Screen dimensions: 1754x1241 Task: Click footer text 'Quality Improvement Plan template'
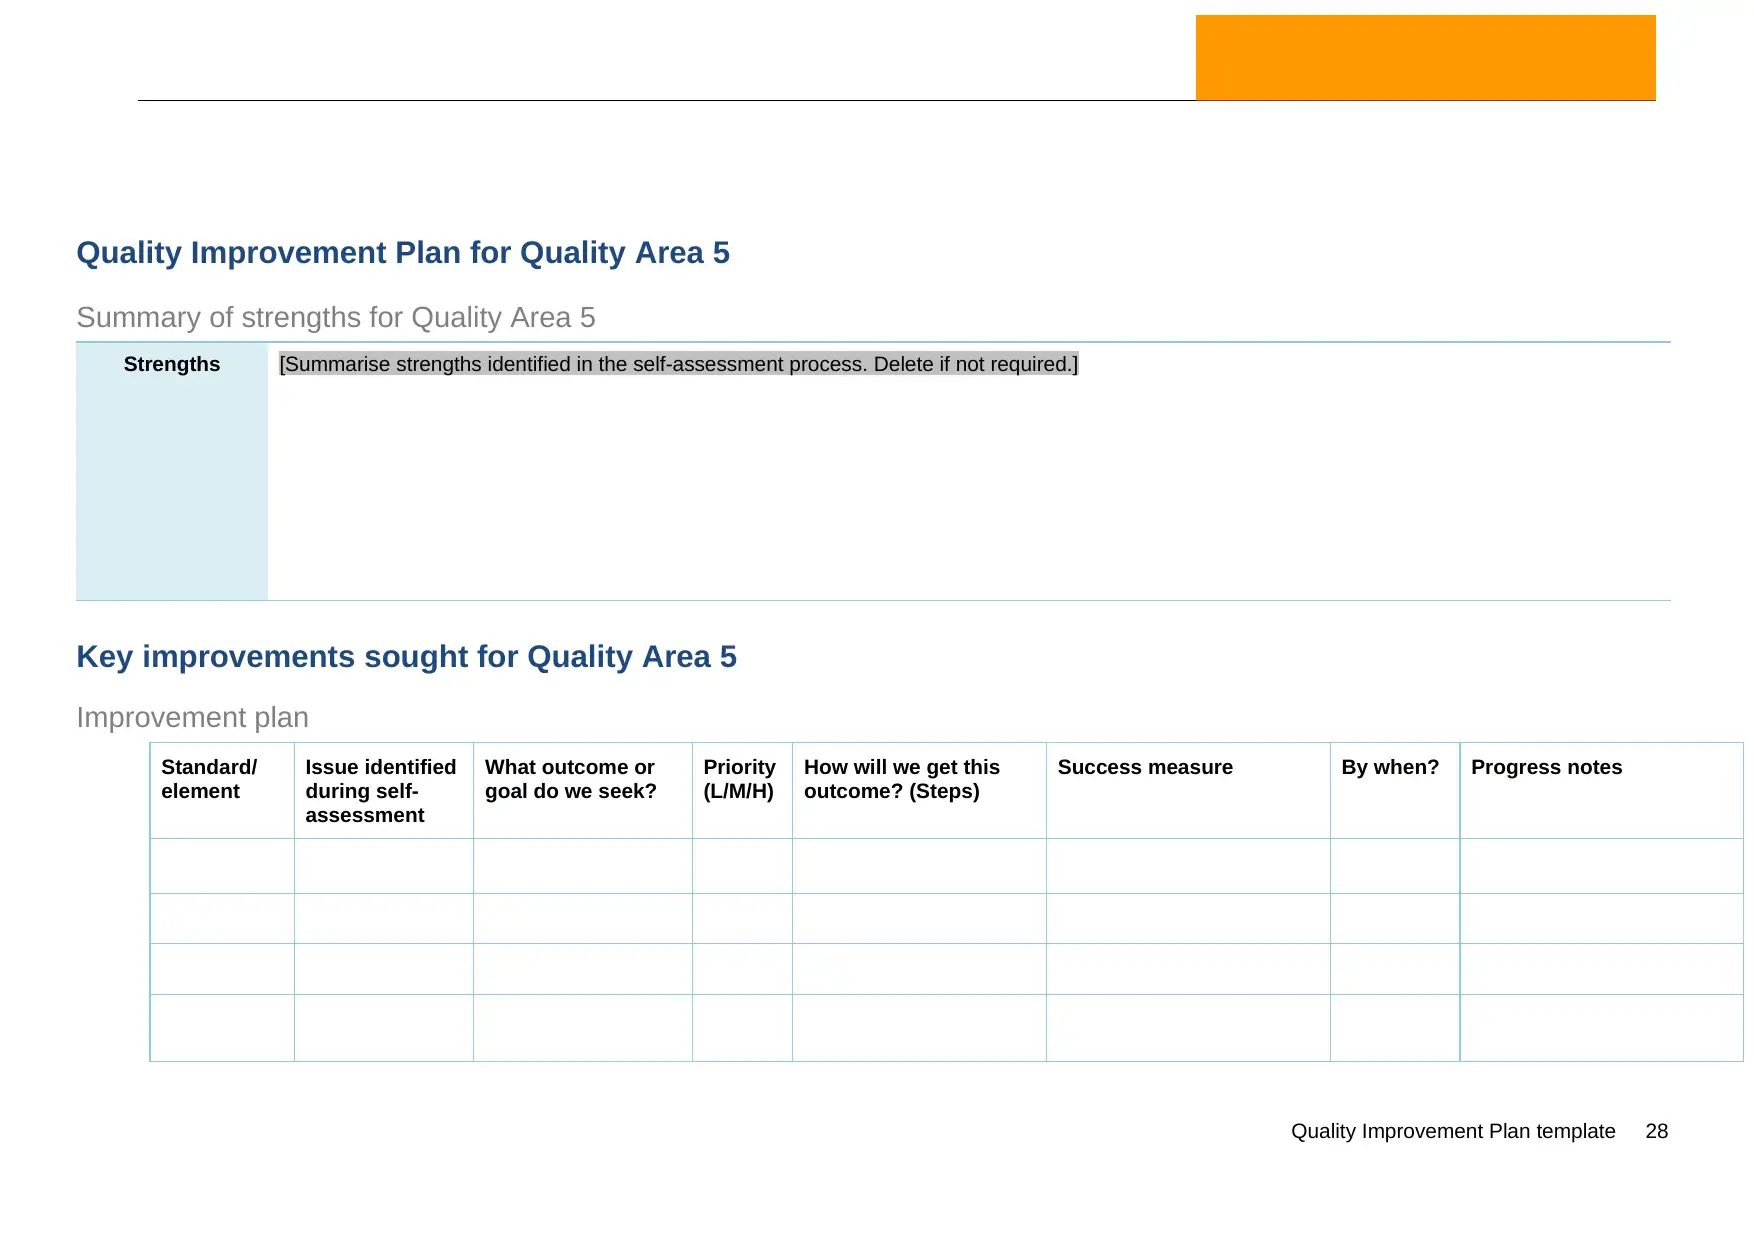(1453, 1131)
